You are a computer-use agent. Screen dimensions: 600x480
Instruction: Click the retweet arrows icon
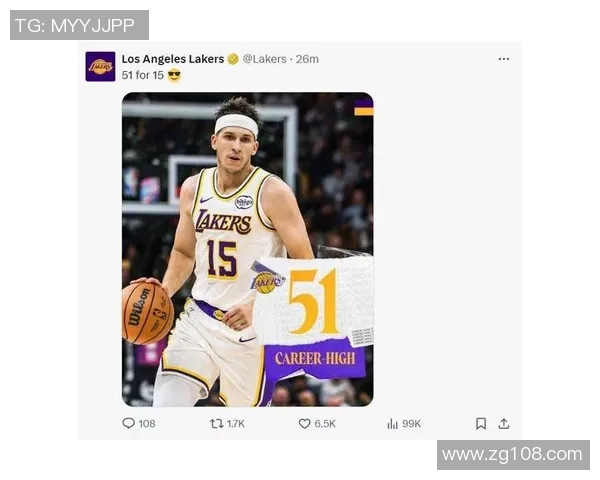click(216, 424)
